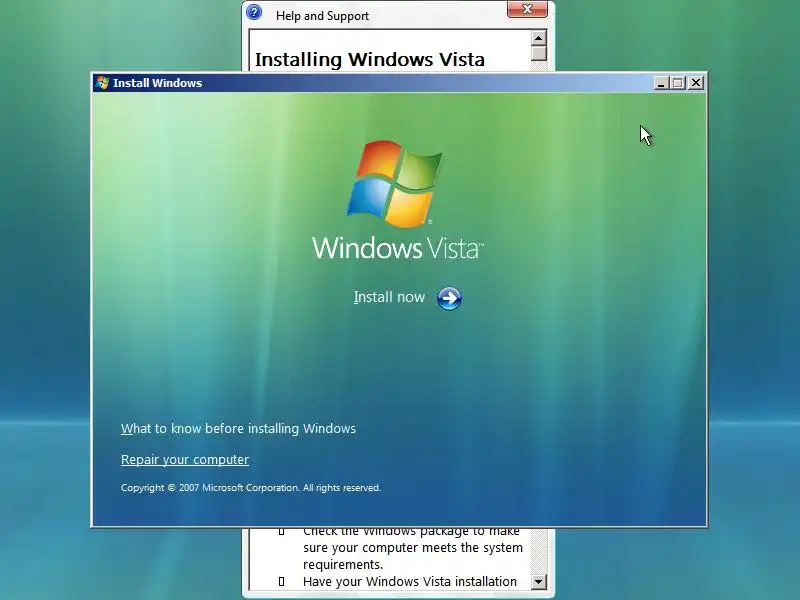The height and width of the screenshot is (600, 800).
Task: Click the Microsoft copyright notice text
Action: click(251, 488)
